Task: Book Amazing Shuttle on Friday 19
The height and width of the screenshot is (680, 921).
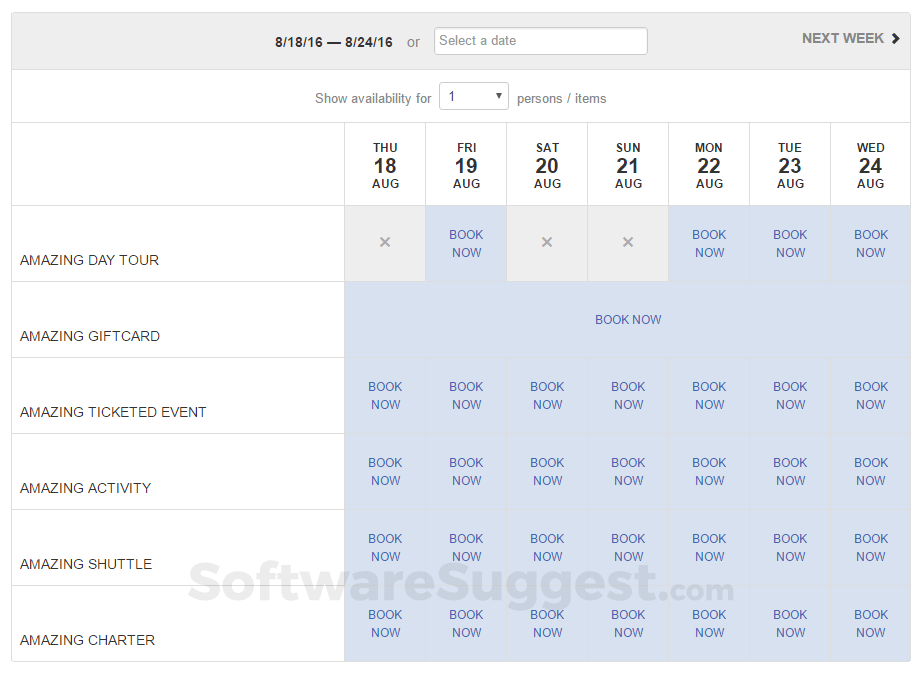Action: [466, 548]
